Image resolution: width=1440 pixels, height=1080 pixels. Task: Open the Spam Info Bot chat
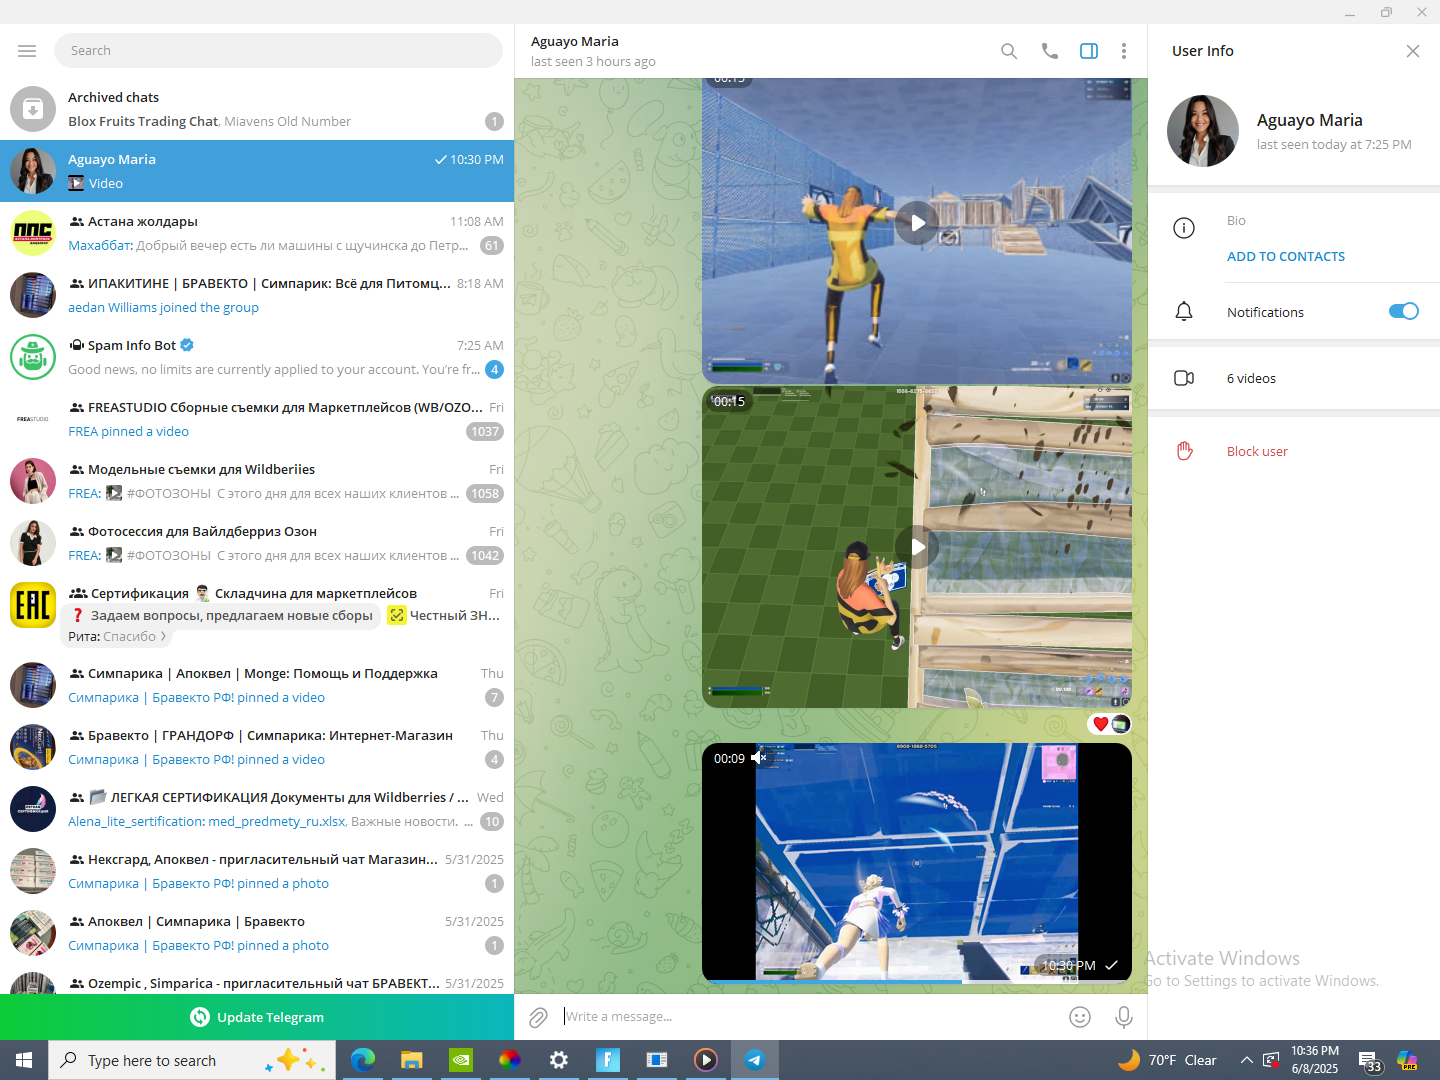point(257,357)
